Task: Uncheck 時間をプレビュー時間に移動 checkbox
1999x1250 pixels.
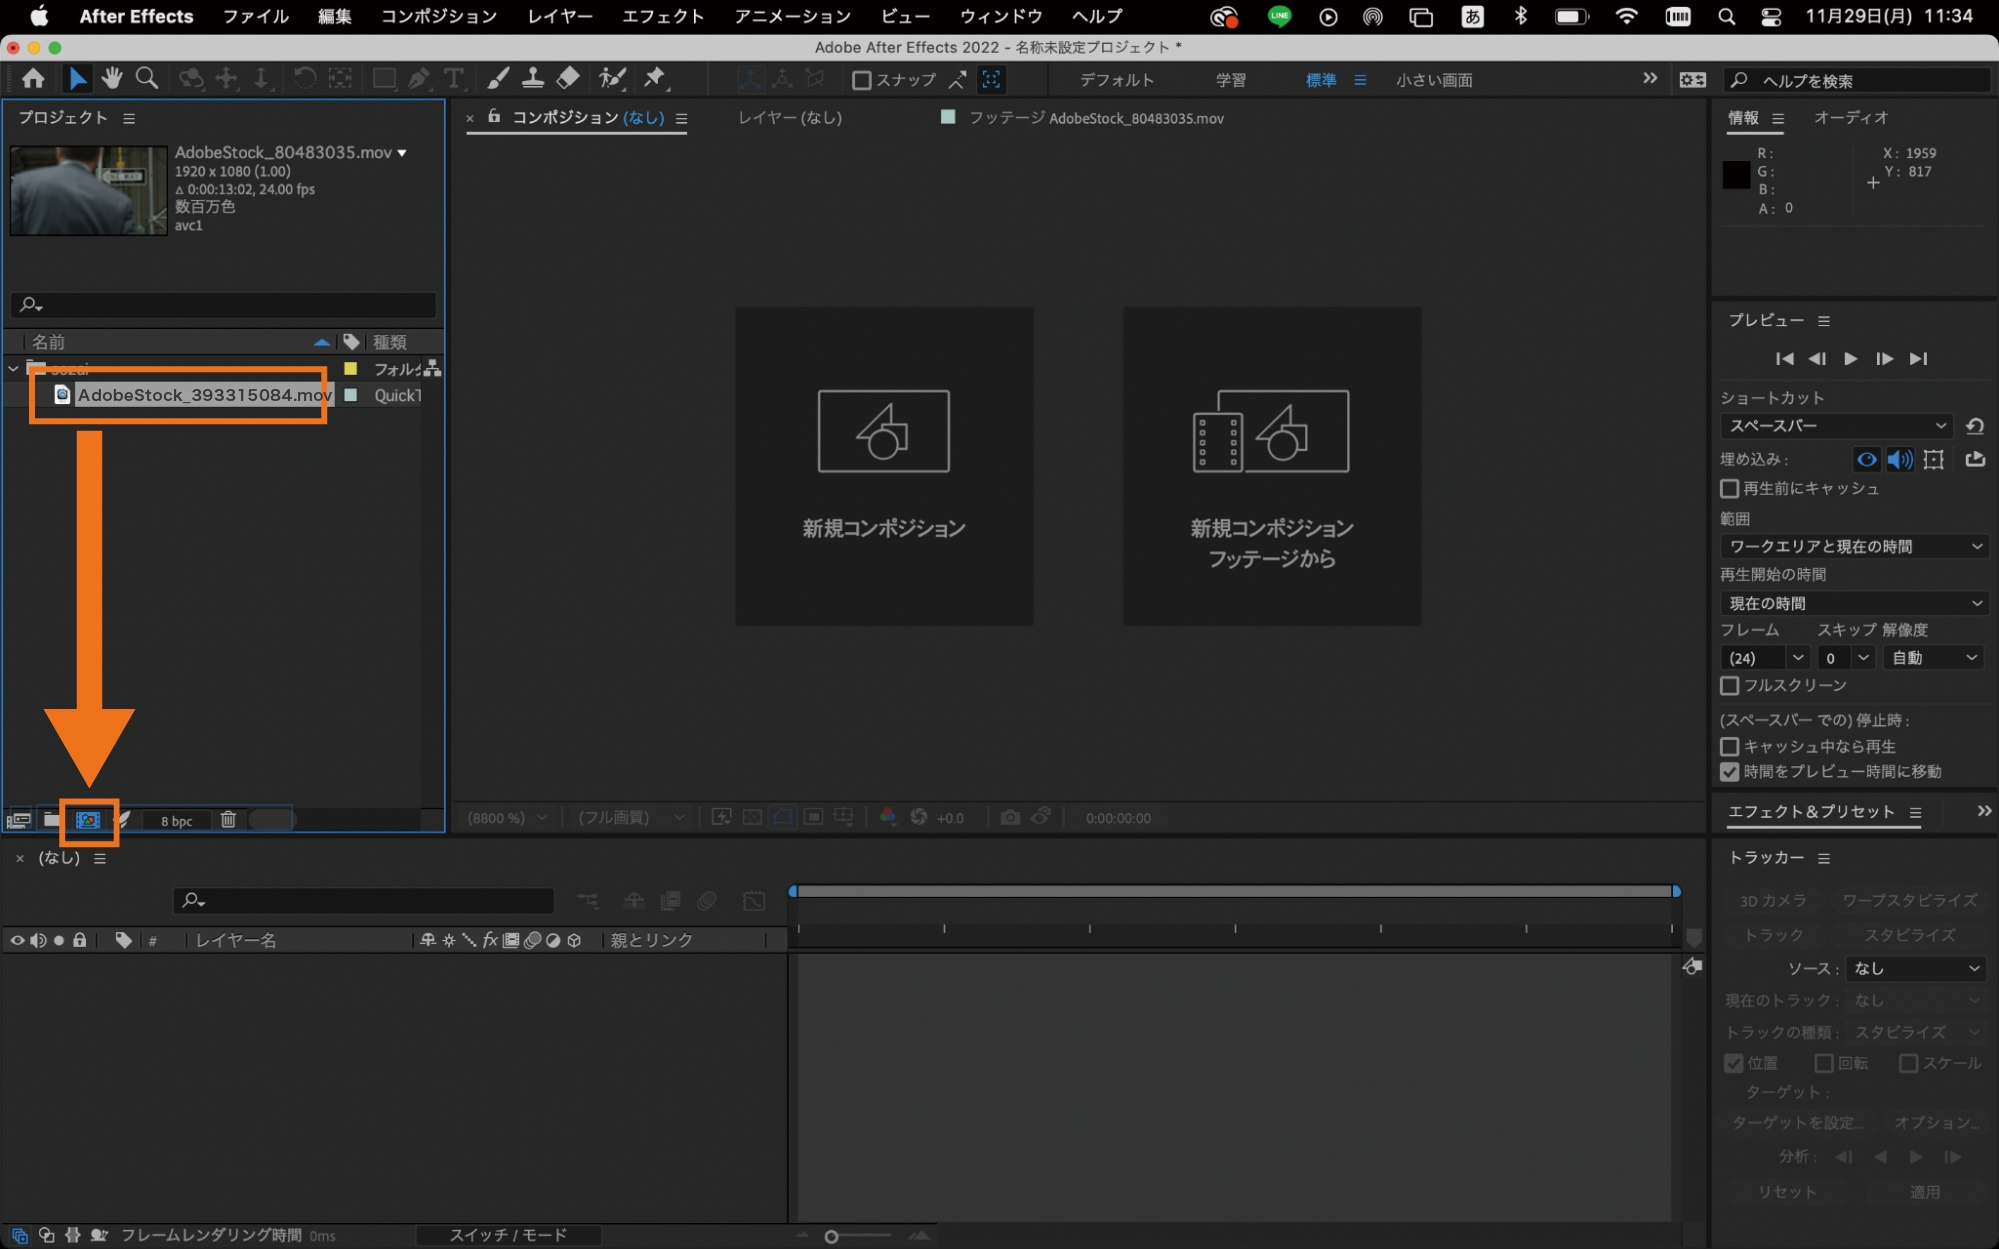Action: [x=1729, y=772]
